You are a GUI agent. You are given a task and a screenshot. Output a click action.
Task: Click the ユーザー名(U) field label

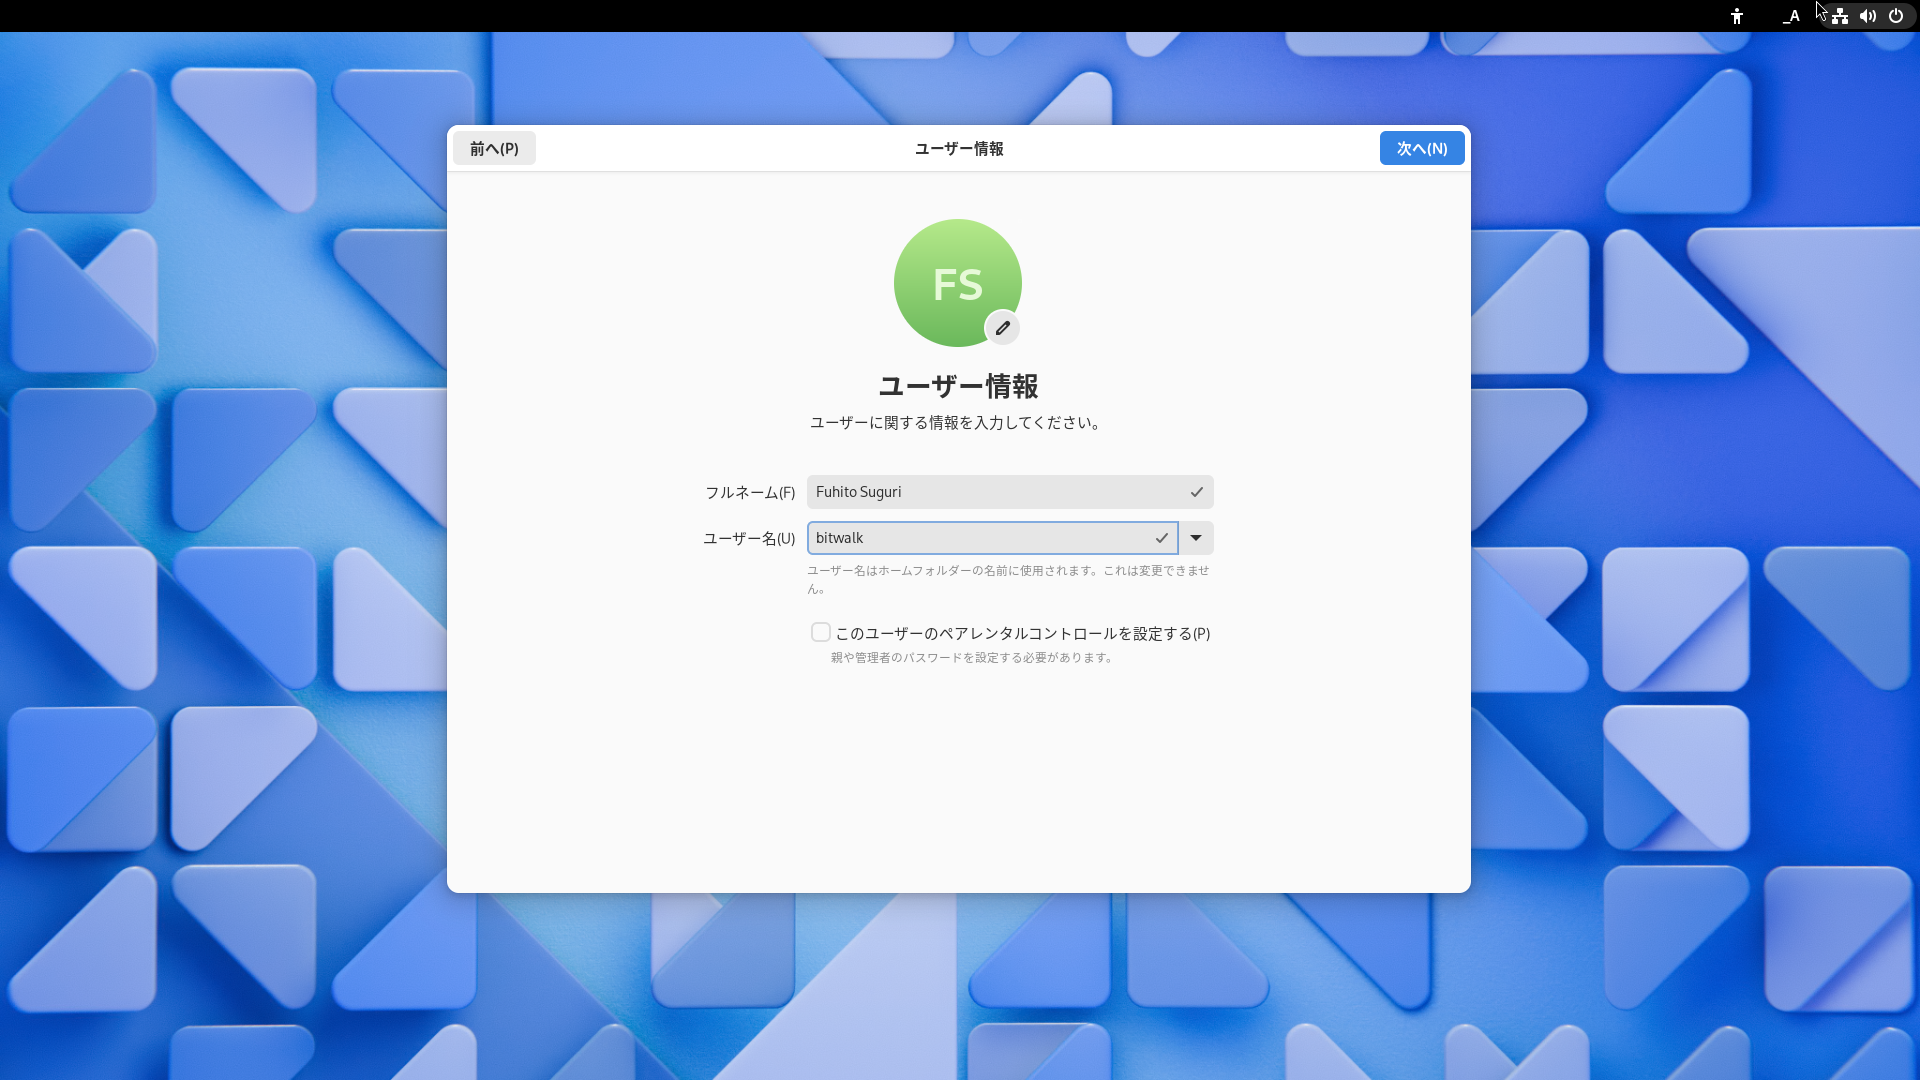(749, 539)
